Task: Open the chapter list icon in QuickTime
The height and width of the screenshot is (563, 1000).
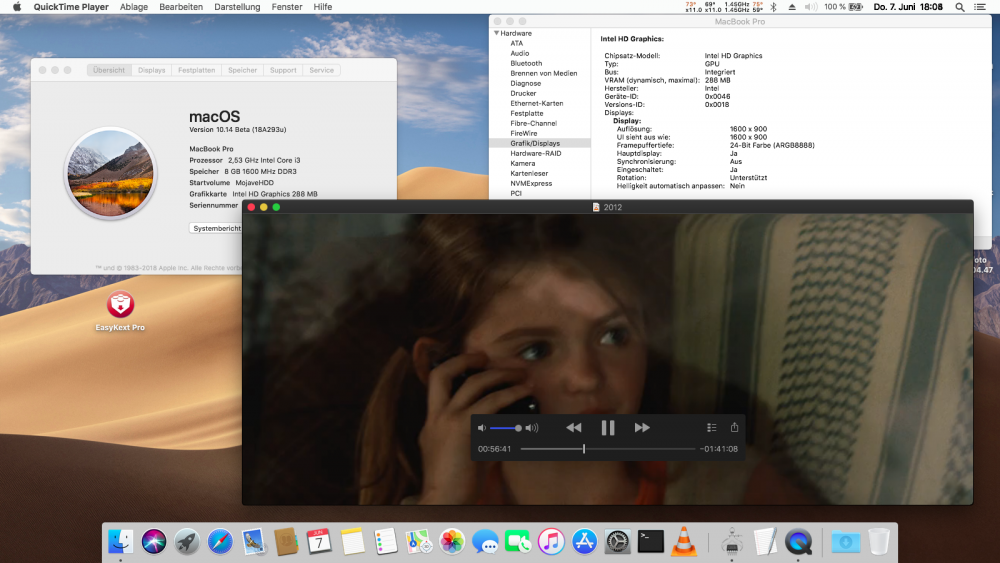Action: click(x=712, y=428)
